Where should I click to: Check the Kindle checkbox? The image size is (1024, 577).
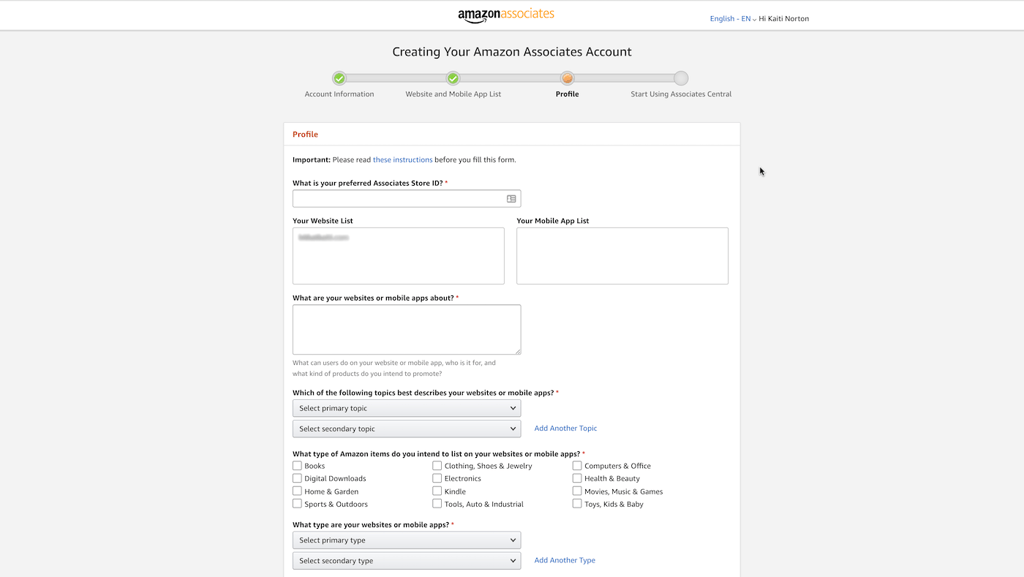pos(437,491)
